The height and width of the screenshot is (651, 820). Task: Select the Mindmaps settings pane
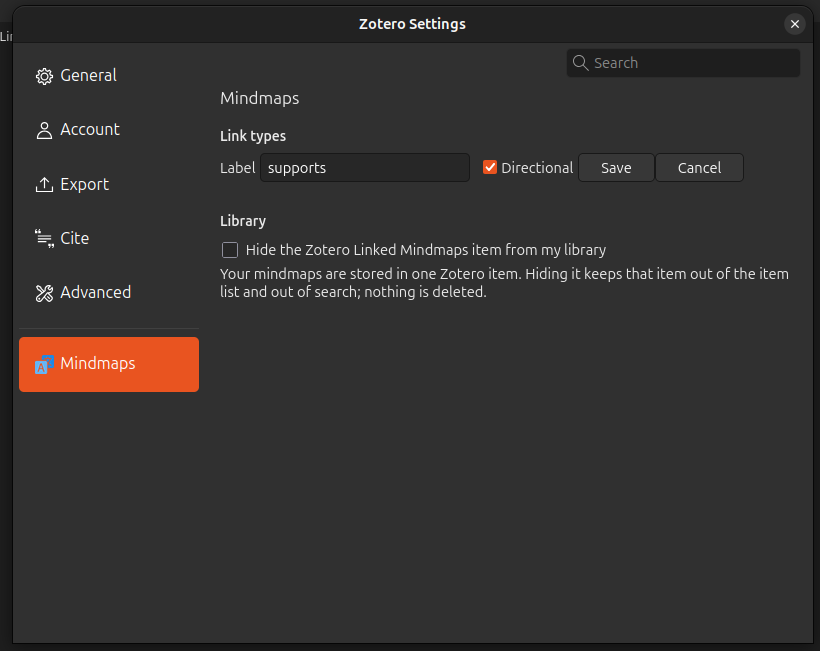click(109, 364)
